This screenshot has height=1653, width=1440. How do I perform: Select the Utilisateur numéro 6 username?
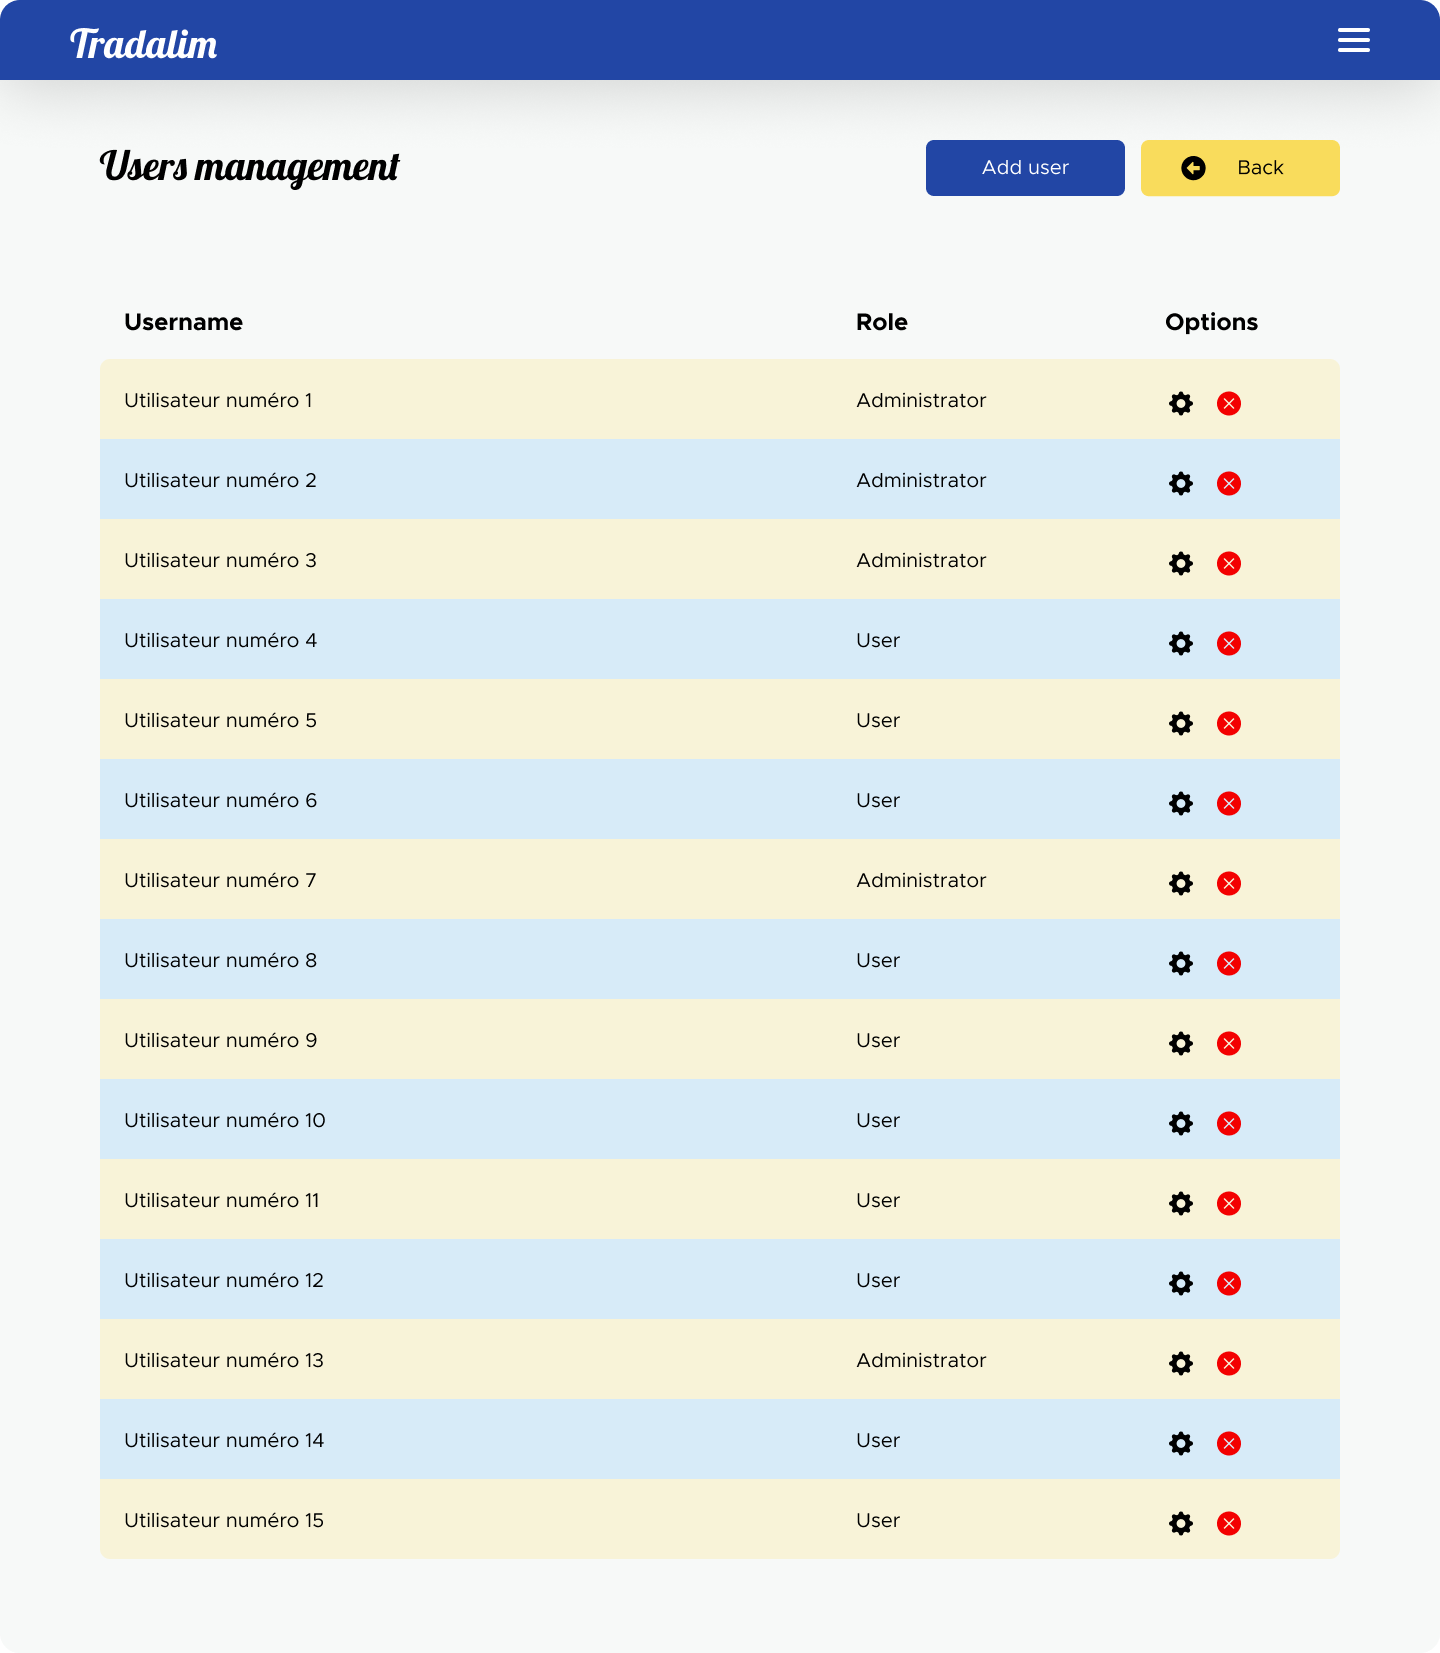(220, 800)
